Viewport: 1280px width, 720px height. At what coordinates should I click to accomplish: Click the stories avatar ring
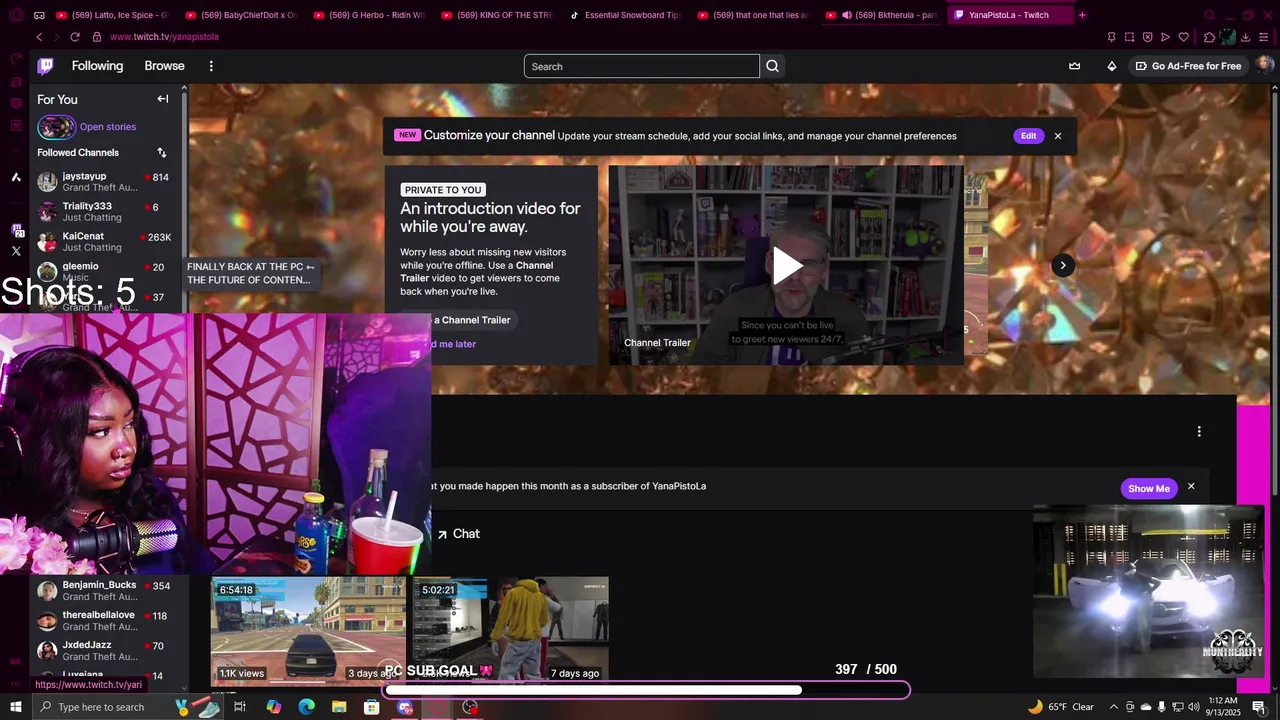[56, 127]
